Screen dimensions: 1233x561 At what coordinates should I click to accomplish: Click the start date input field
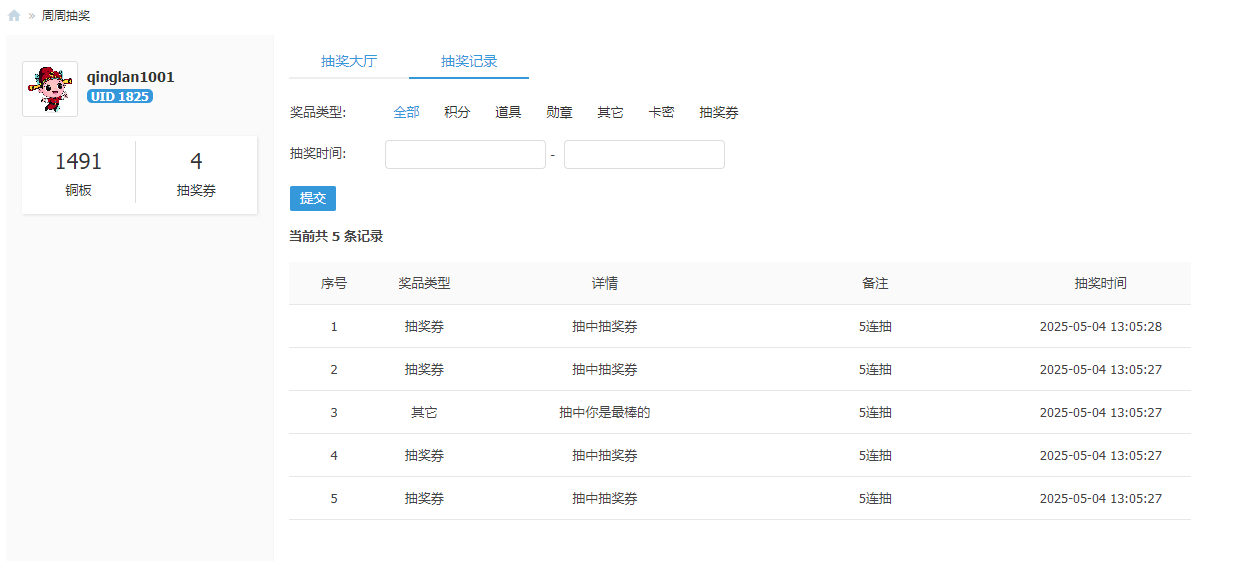click(x=465, y=155)
